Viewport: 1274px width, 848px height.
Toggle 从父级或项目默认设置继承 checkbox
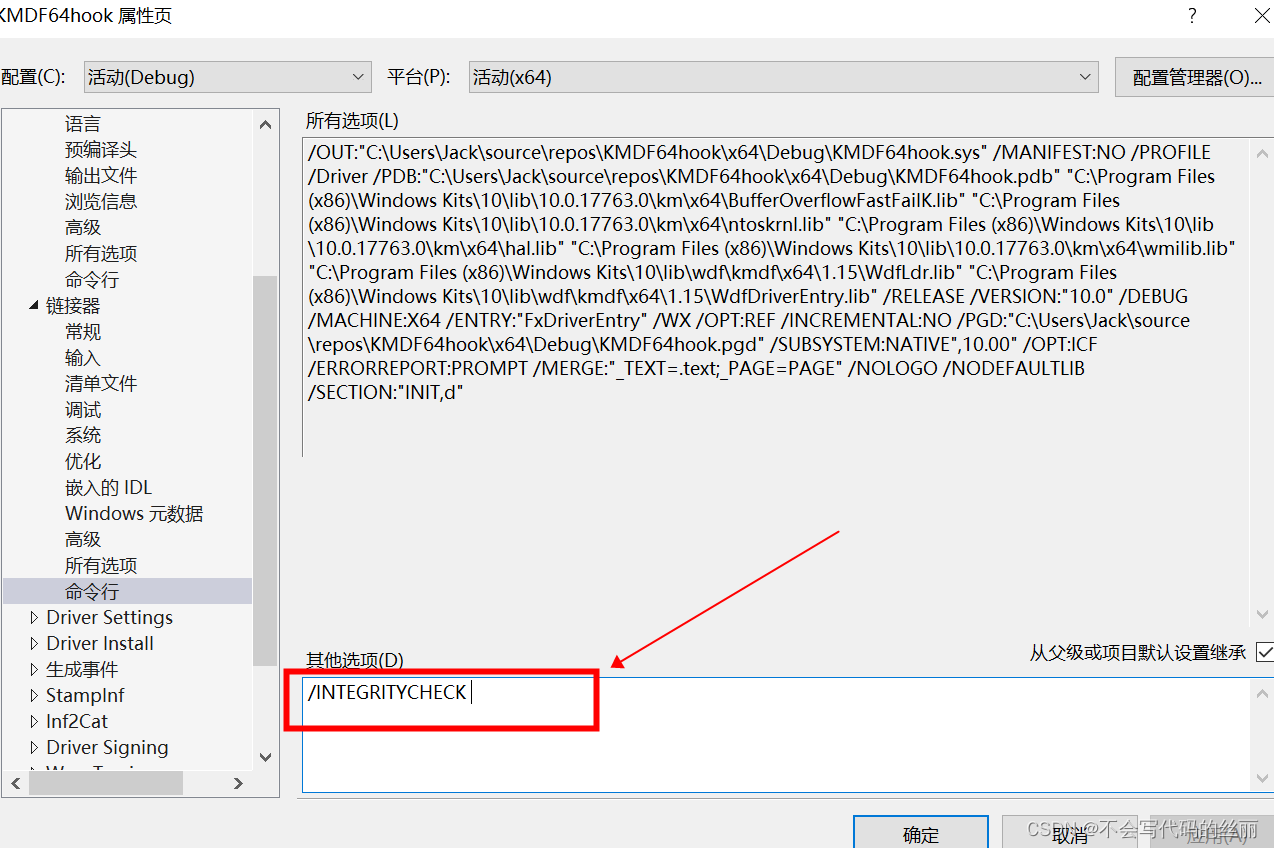coord(1264,652)
